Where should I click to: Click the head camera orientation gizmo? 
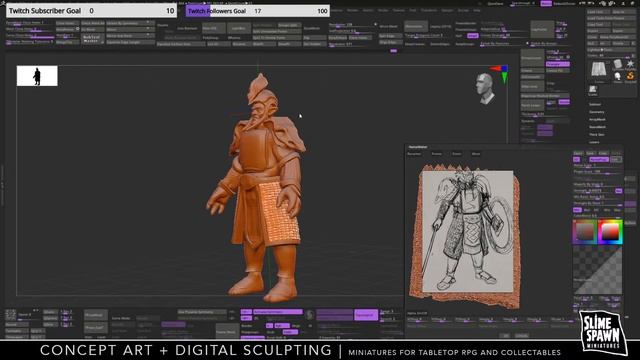(x=485, y=89)
